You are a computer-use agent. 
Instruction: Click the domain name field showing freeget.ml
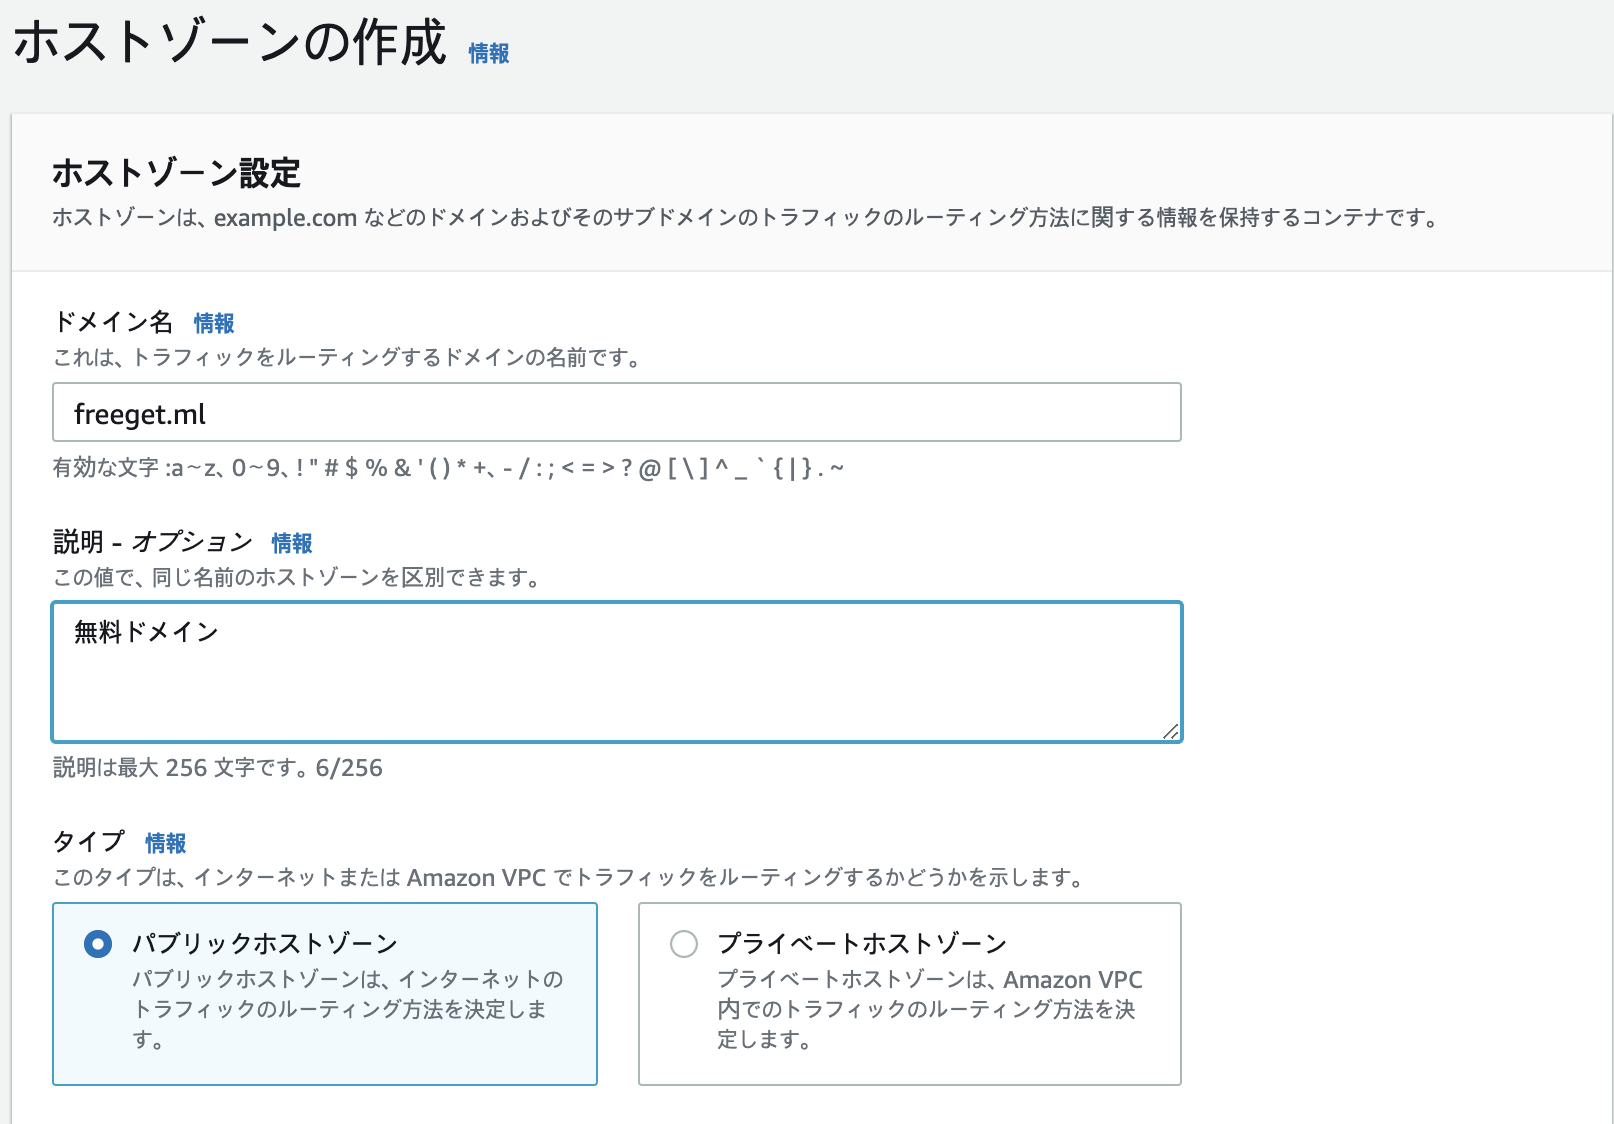616,412
